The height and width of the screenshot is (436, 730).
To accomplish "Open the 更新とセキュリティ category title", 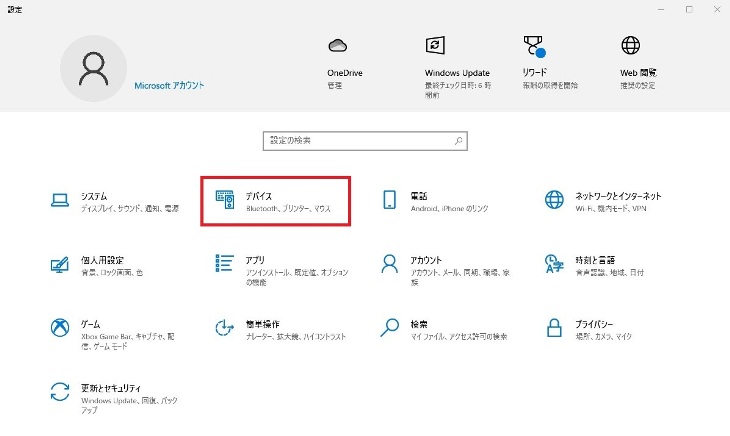I will pyautogui.click(x=111, y=388).
